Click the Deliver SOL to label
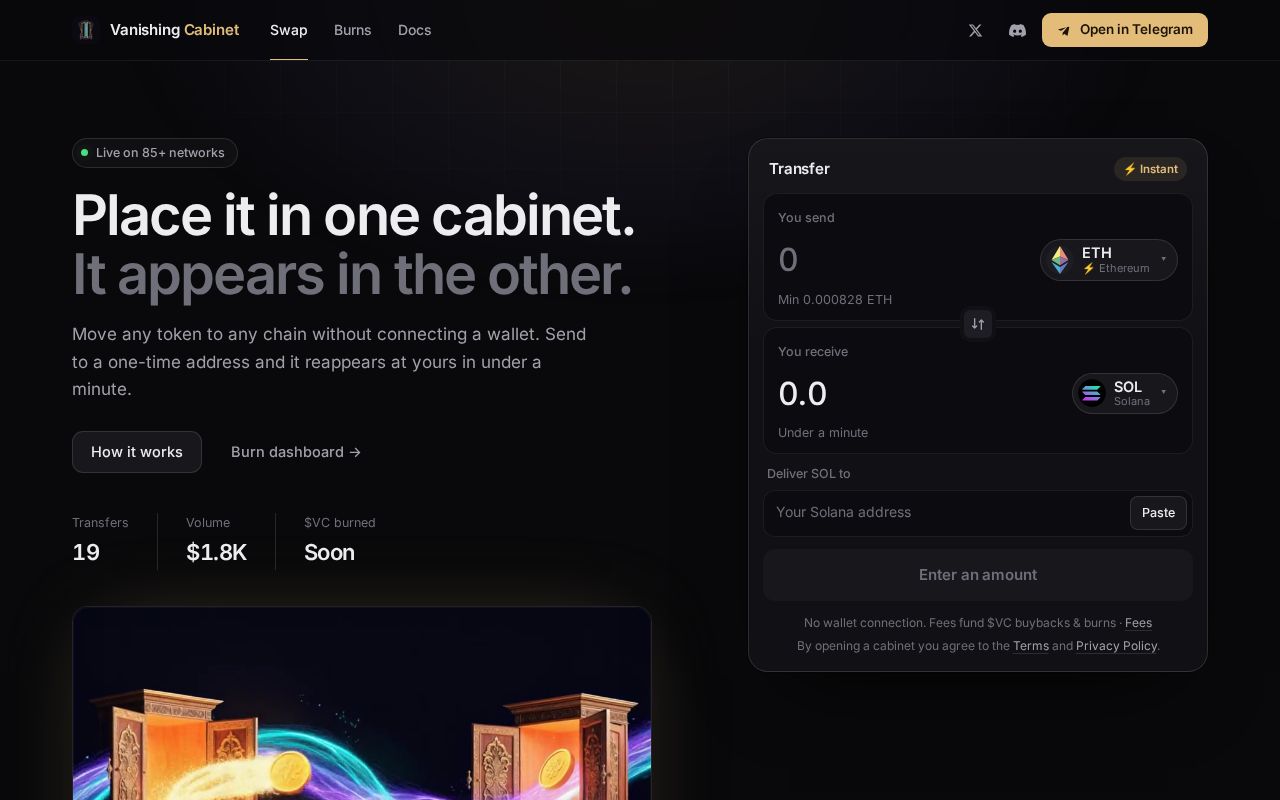This screenshot has height=800, width=1280. point(809,474)
